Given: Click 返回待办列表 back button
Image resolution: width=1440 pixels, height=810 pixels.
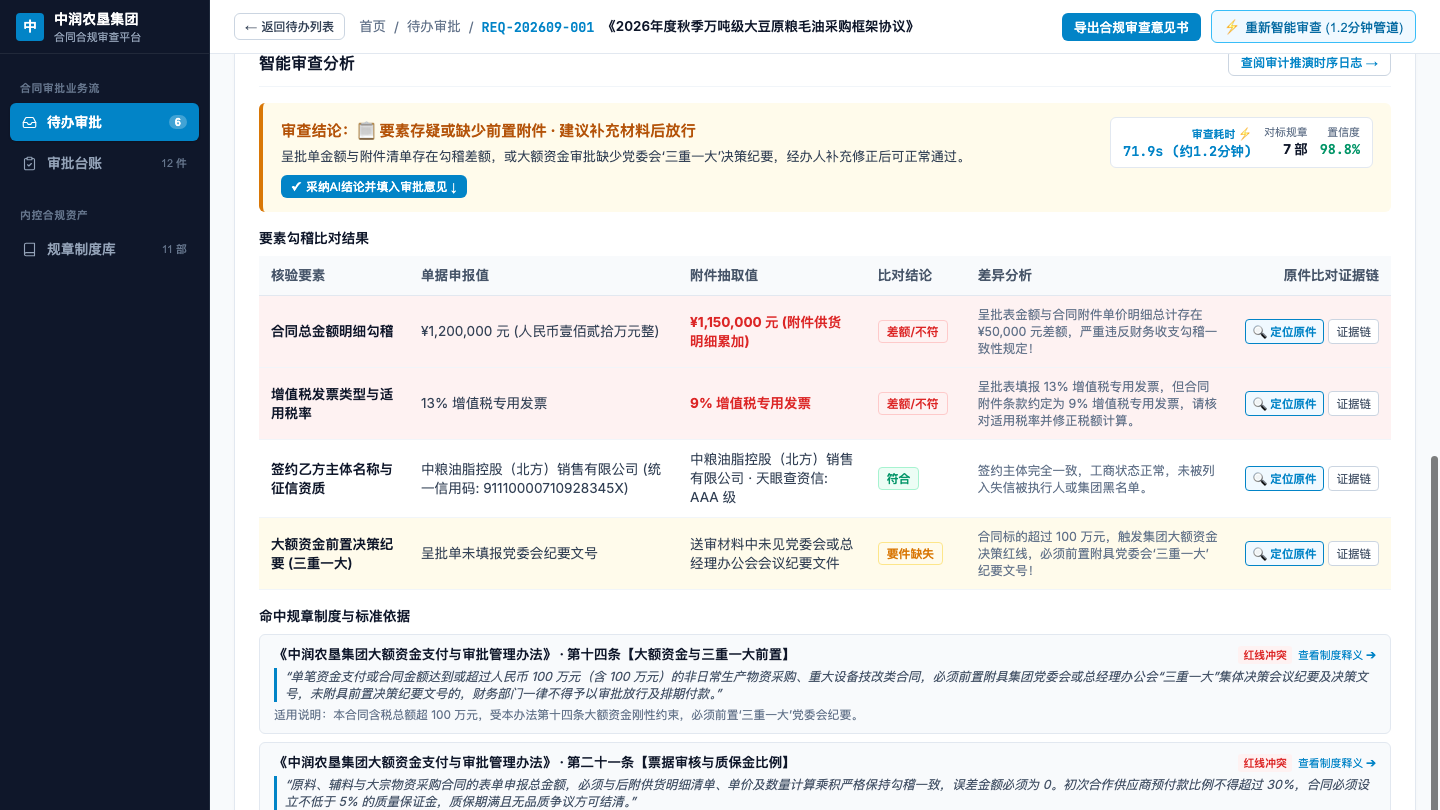Looking at the screenshot, I should point(290,27).
